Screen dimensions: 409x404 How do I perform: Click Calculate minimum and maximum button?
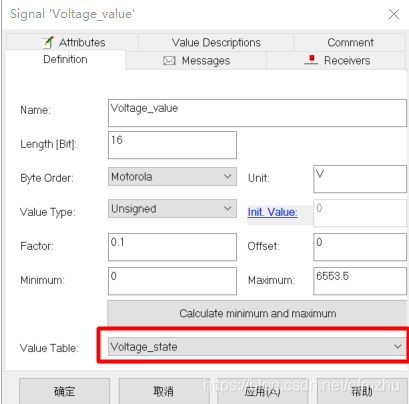(x=257, y=313)
